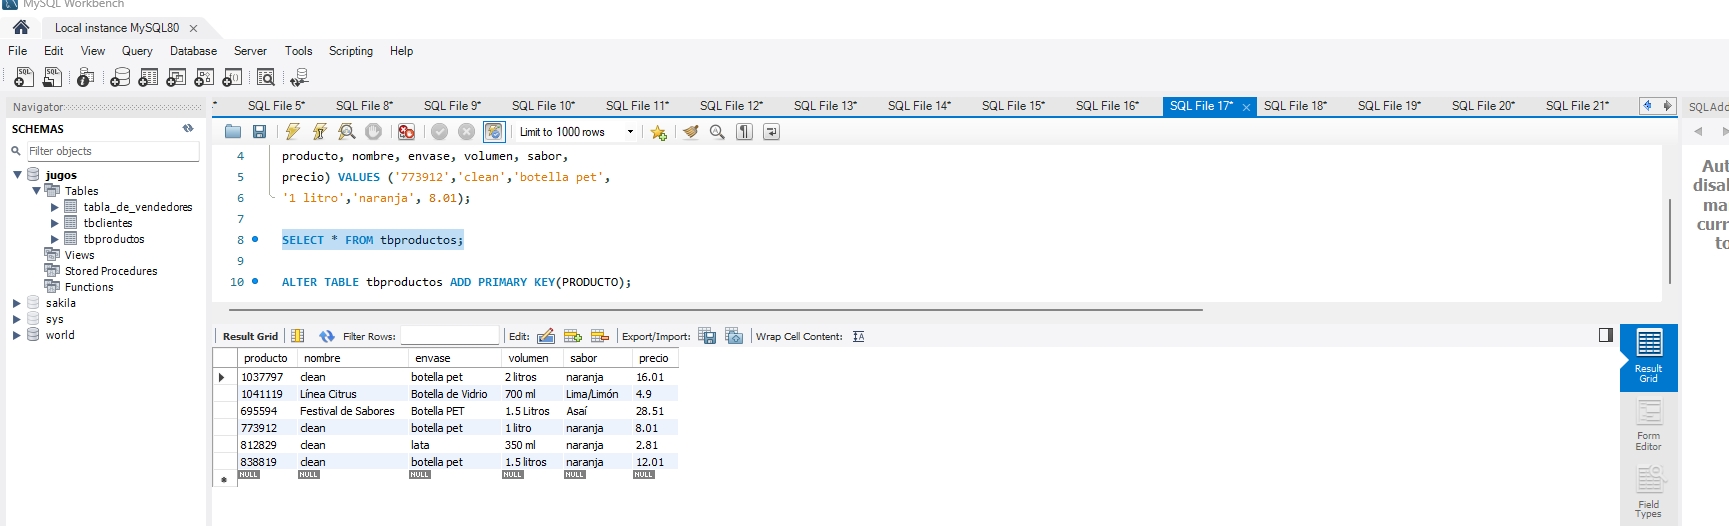The image size is (1729, 526).
Task: Expand the tbclientes table node
Action: pos(55,223)
